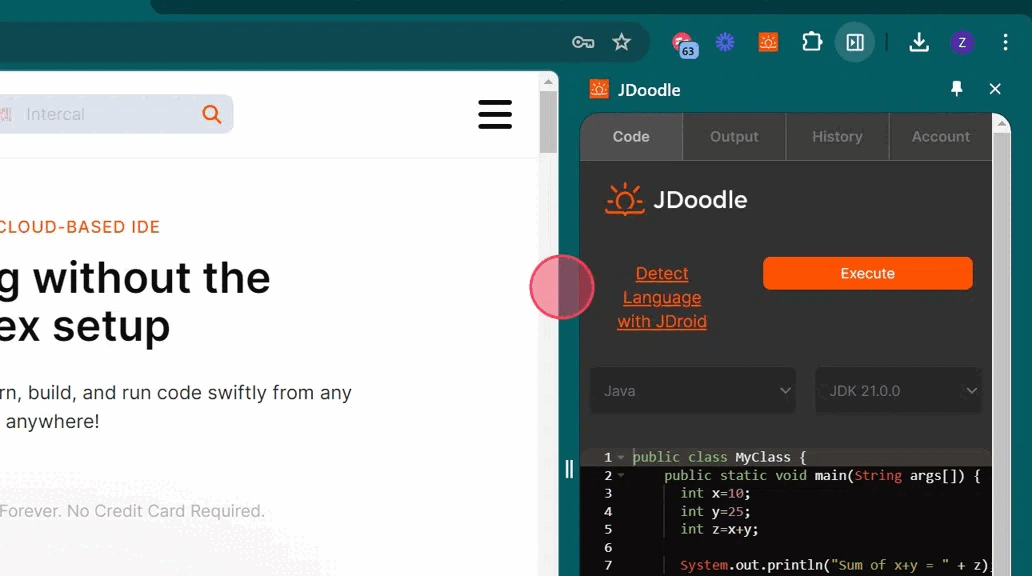The image size is (1032, 576).
Task: Open the Chrome extensions puzzle menu
Action: click(812, 42)
